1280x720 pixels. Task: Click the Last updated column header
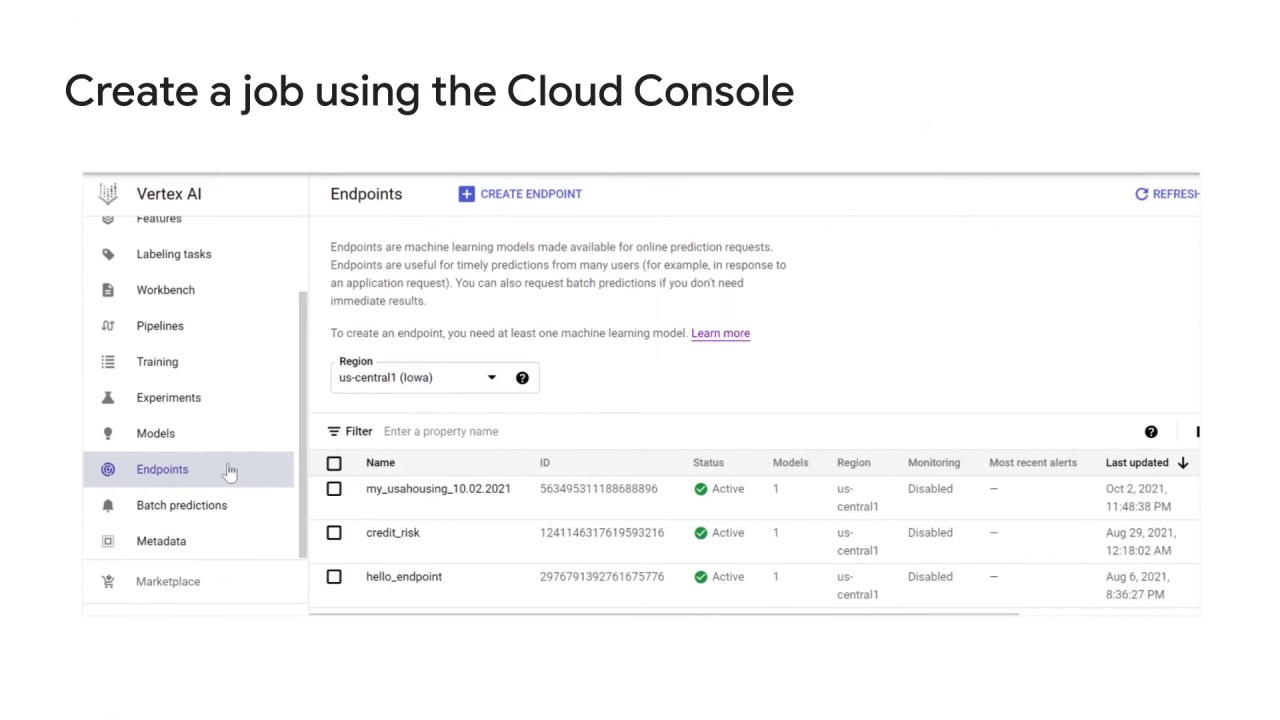click(1137, 463)
